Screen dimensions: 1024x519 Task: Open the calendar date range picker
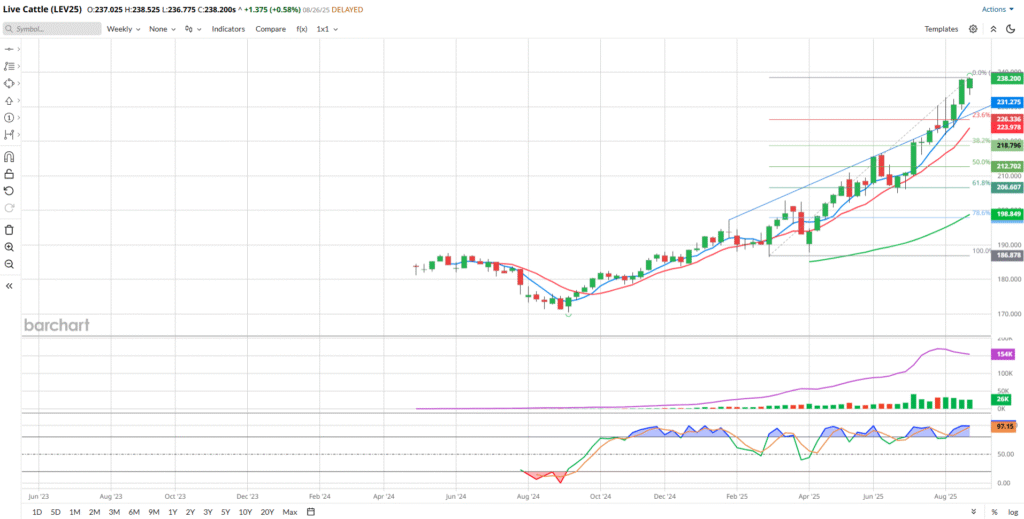[311, 512]
